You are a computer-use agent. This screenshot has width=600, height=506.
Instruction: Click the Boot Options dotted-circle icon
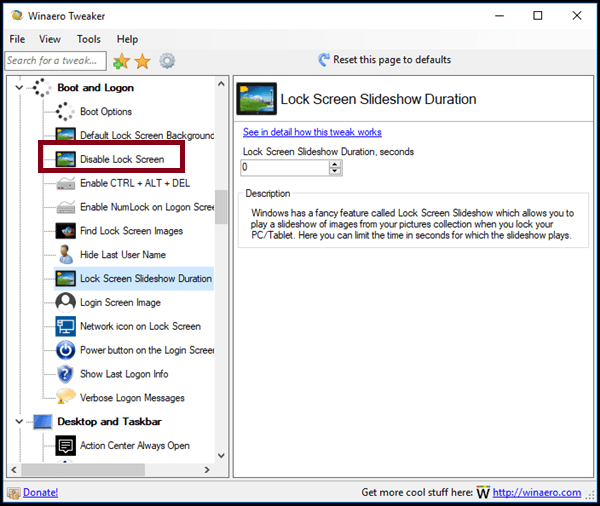[x=65, y=111]
